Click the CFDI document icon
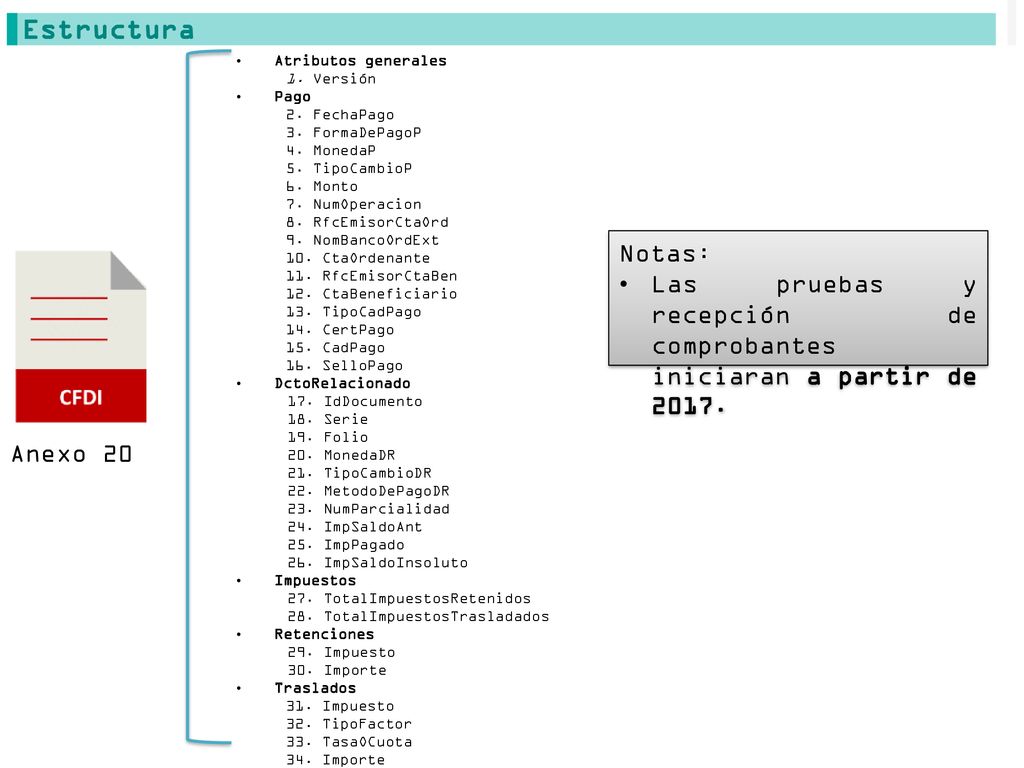Image resolution: width=1024 pixels, height=768 pixels. (x=81, y=337)
